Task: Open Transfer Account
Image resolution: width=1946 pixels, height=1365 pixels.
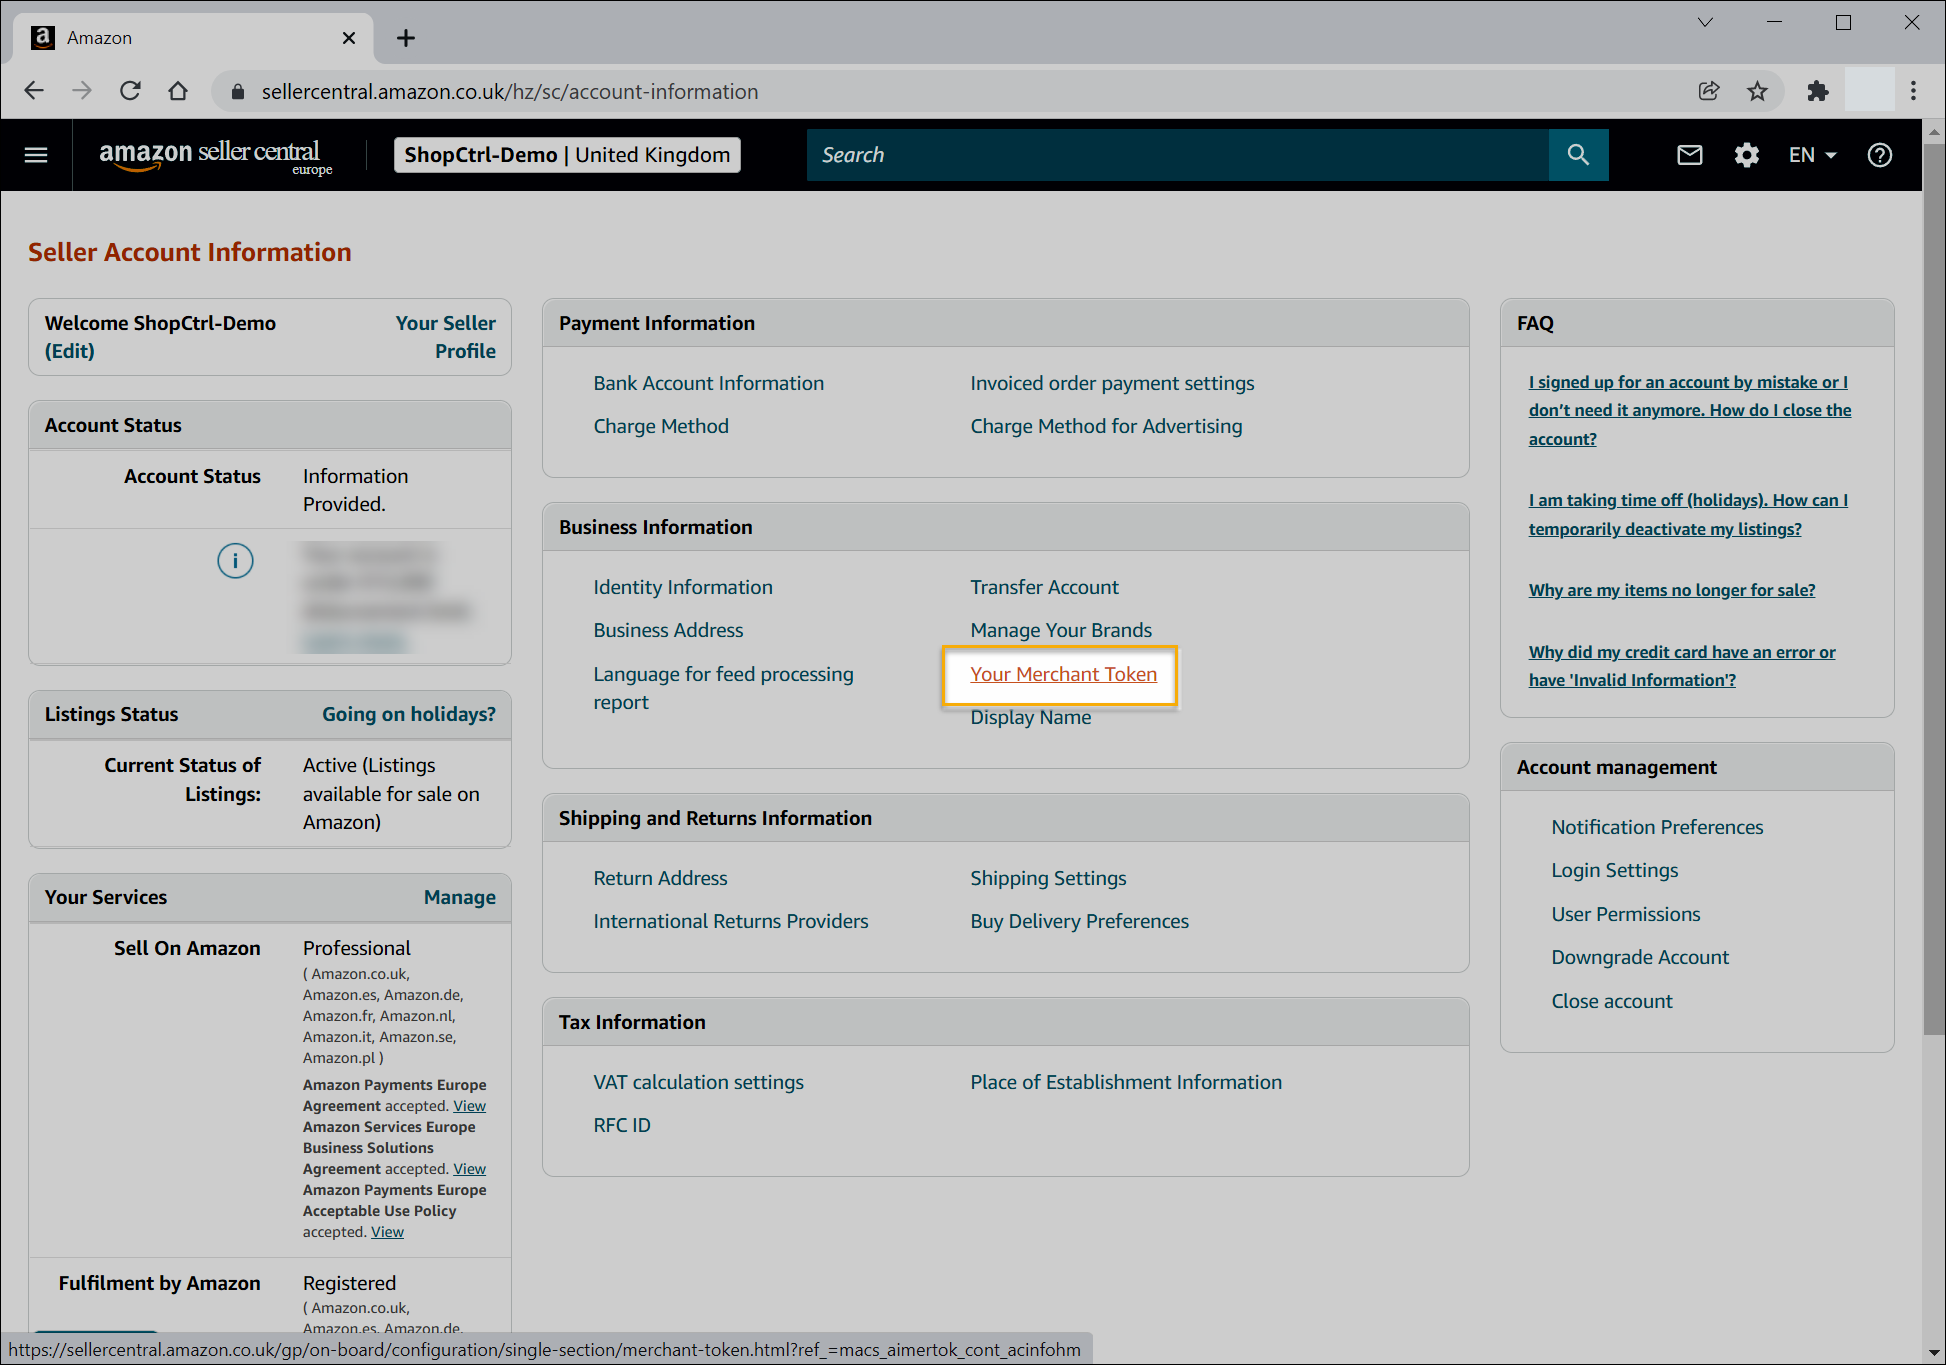Action: [1044, 587]
